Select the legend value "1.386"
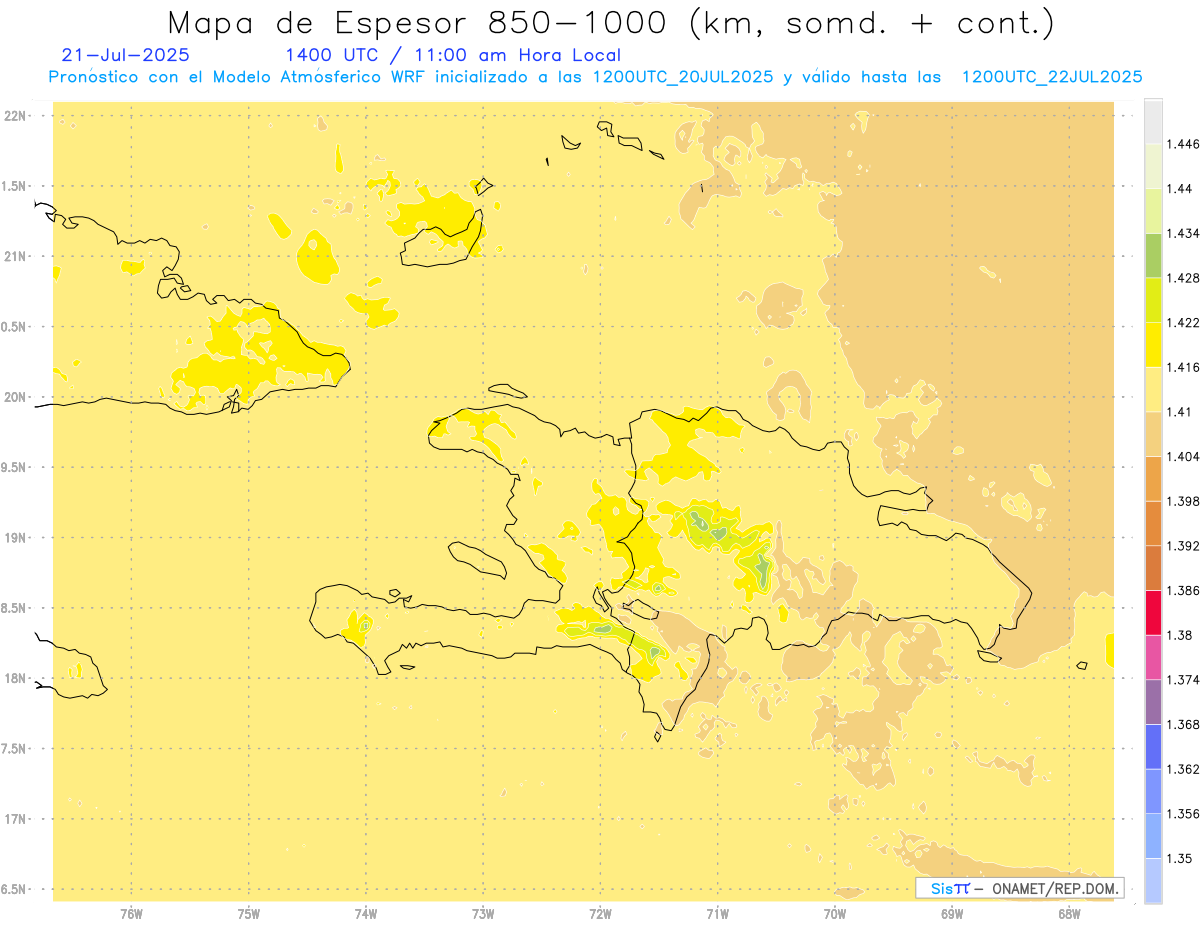This screenshot has width=1200, height=927. tap(1184, 590)
